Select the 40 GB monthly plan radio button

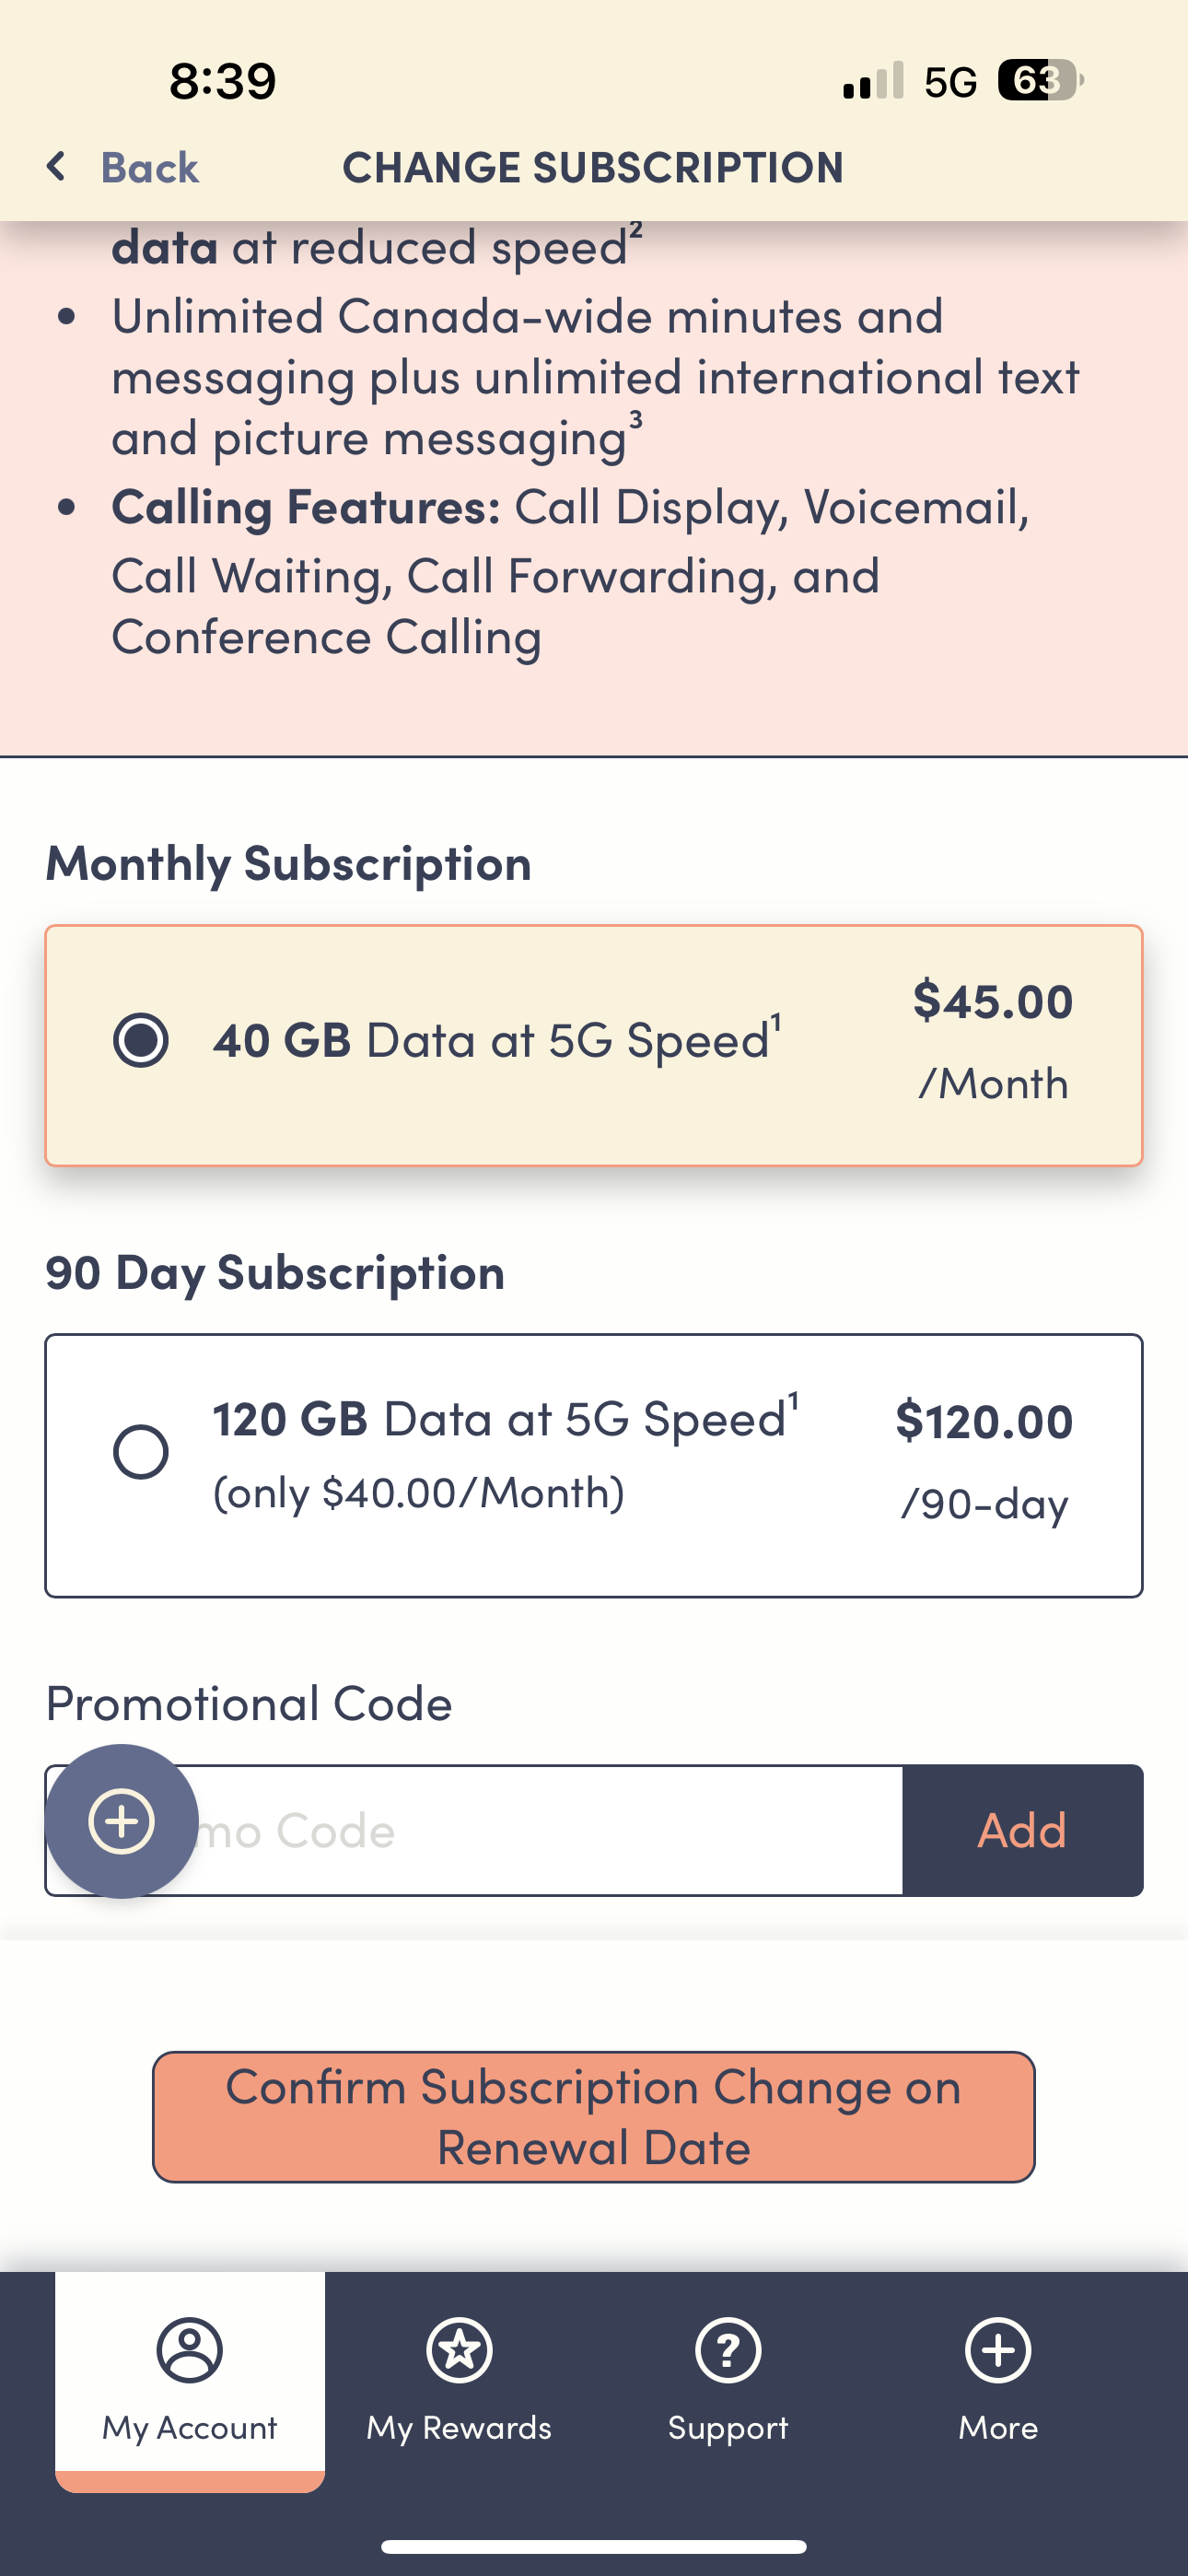pyautogui.click(x=141, y=1041)
